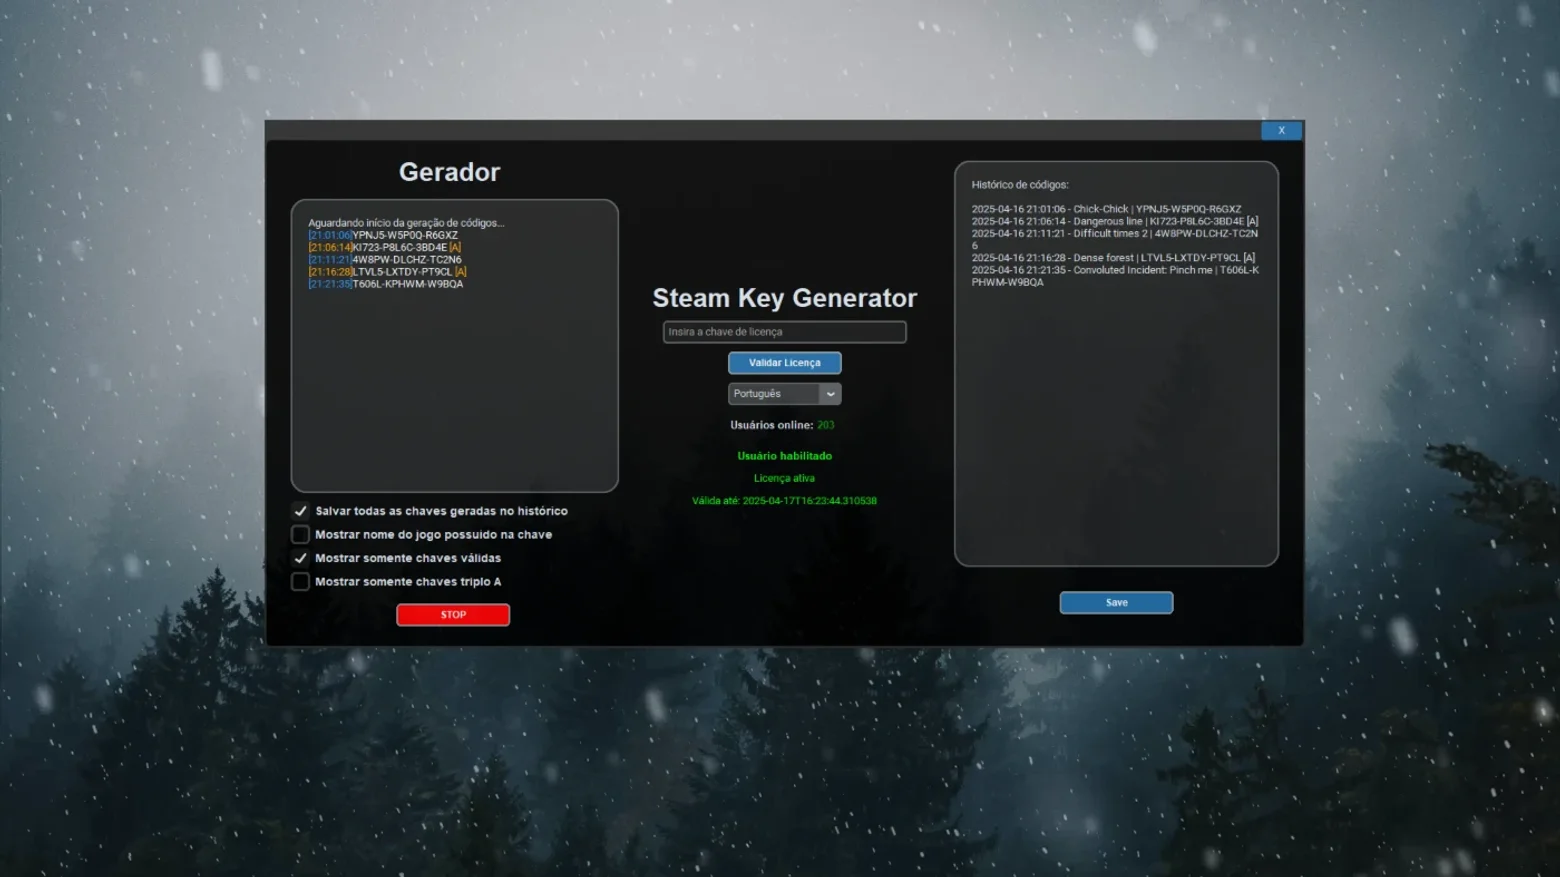Click the "Dangerous line" history entry
1560x877 pixels.
1115,222
